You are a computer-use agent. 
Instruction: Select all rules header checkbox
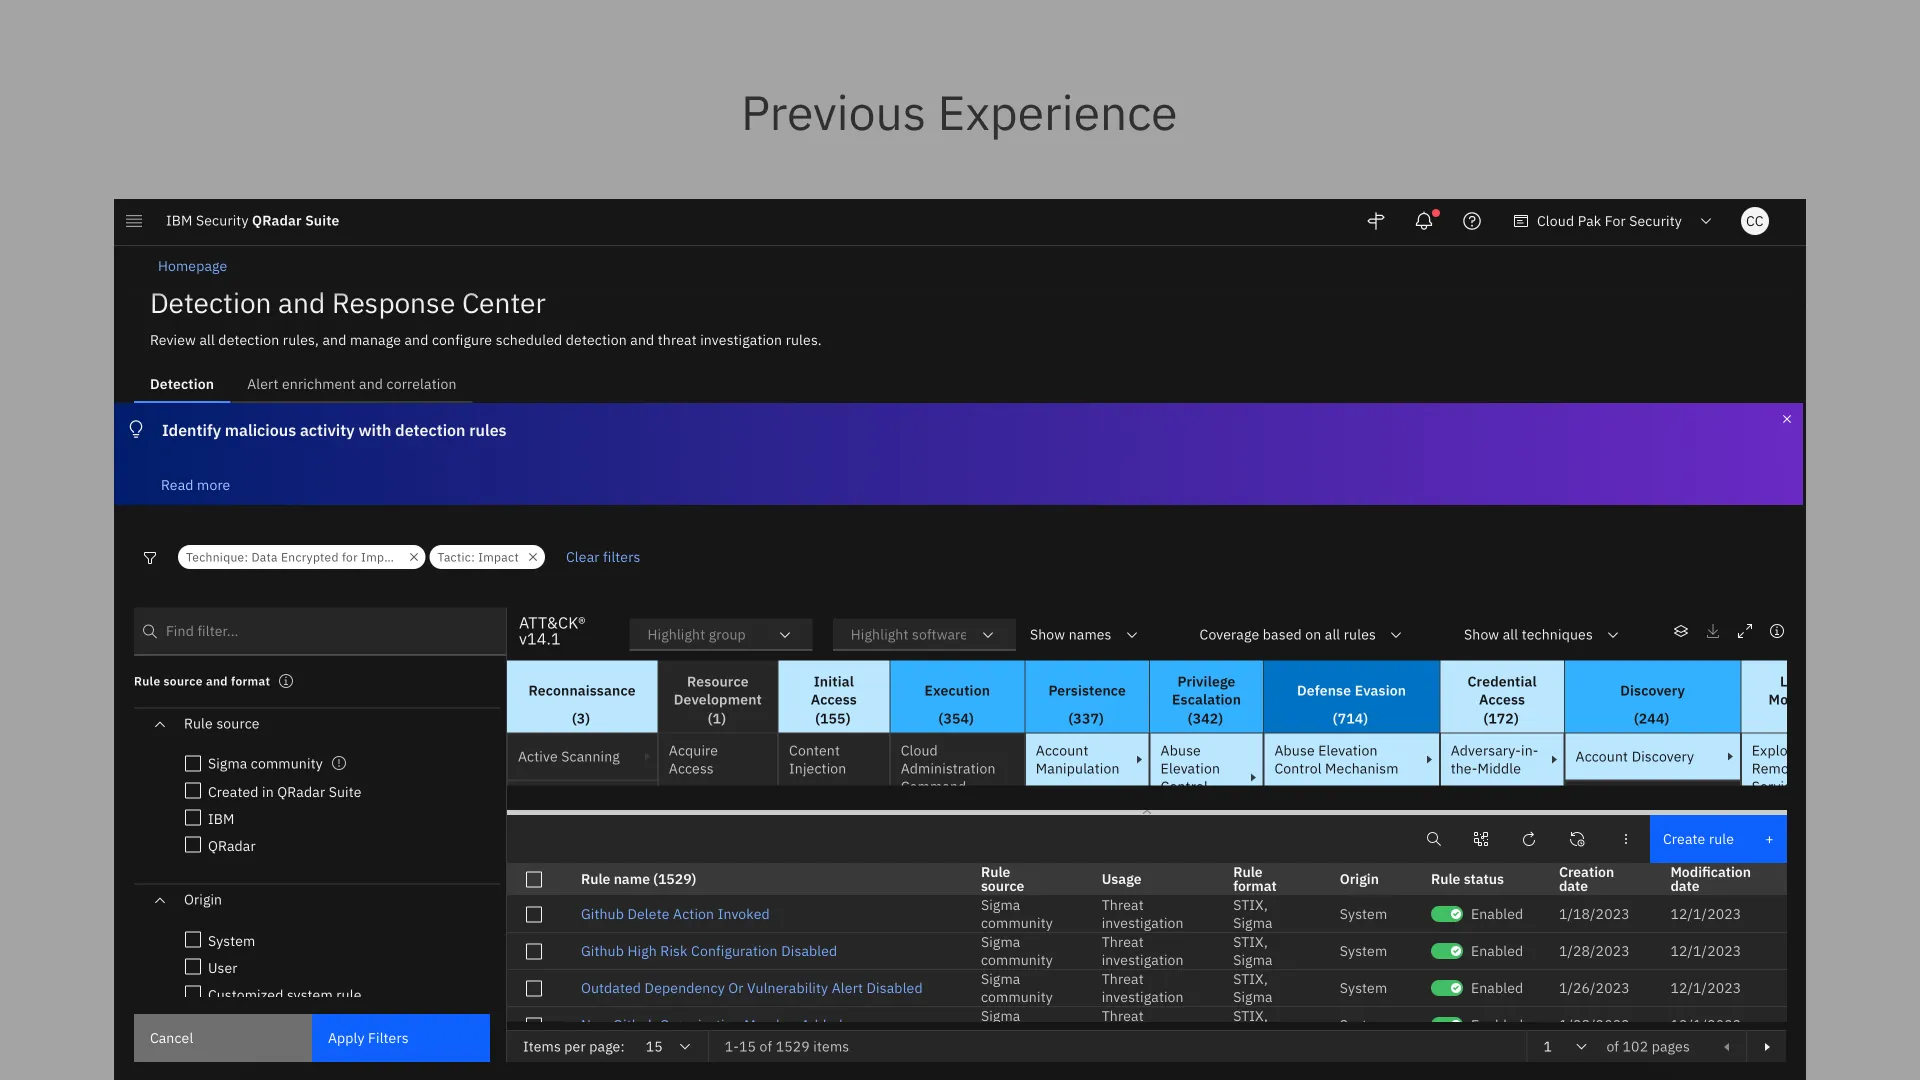(x=534, y=879)
